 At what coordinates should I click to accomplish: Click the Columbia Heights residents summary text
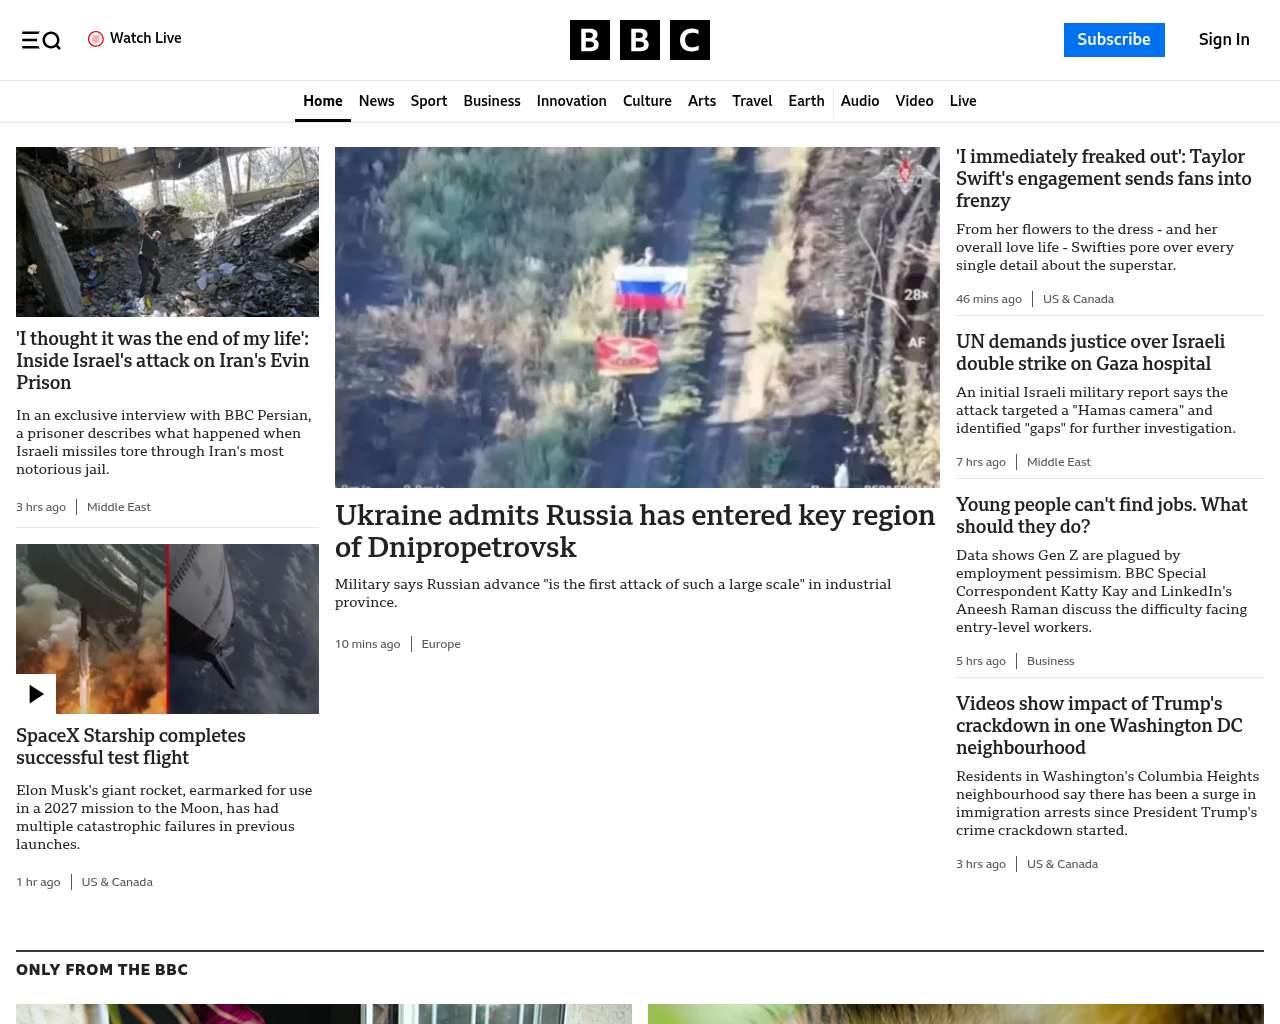[1107, 803]
